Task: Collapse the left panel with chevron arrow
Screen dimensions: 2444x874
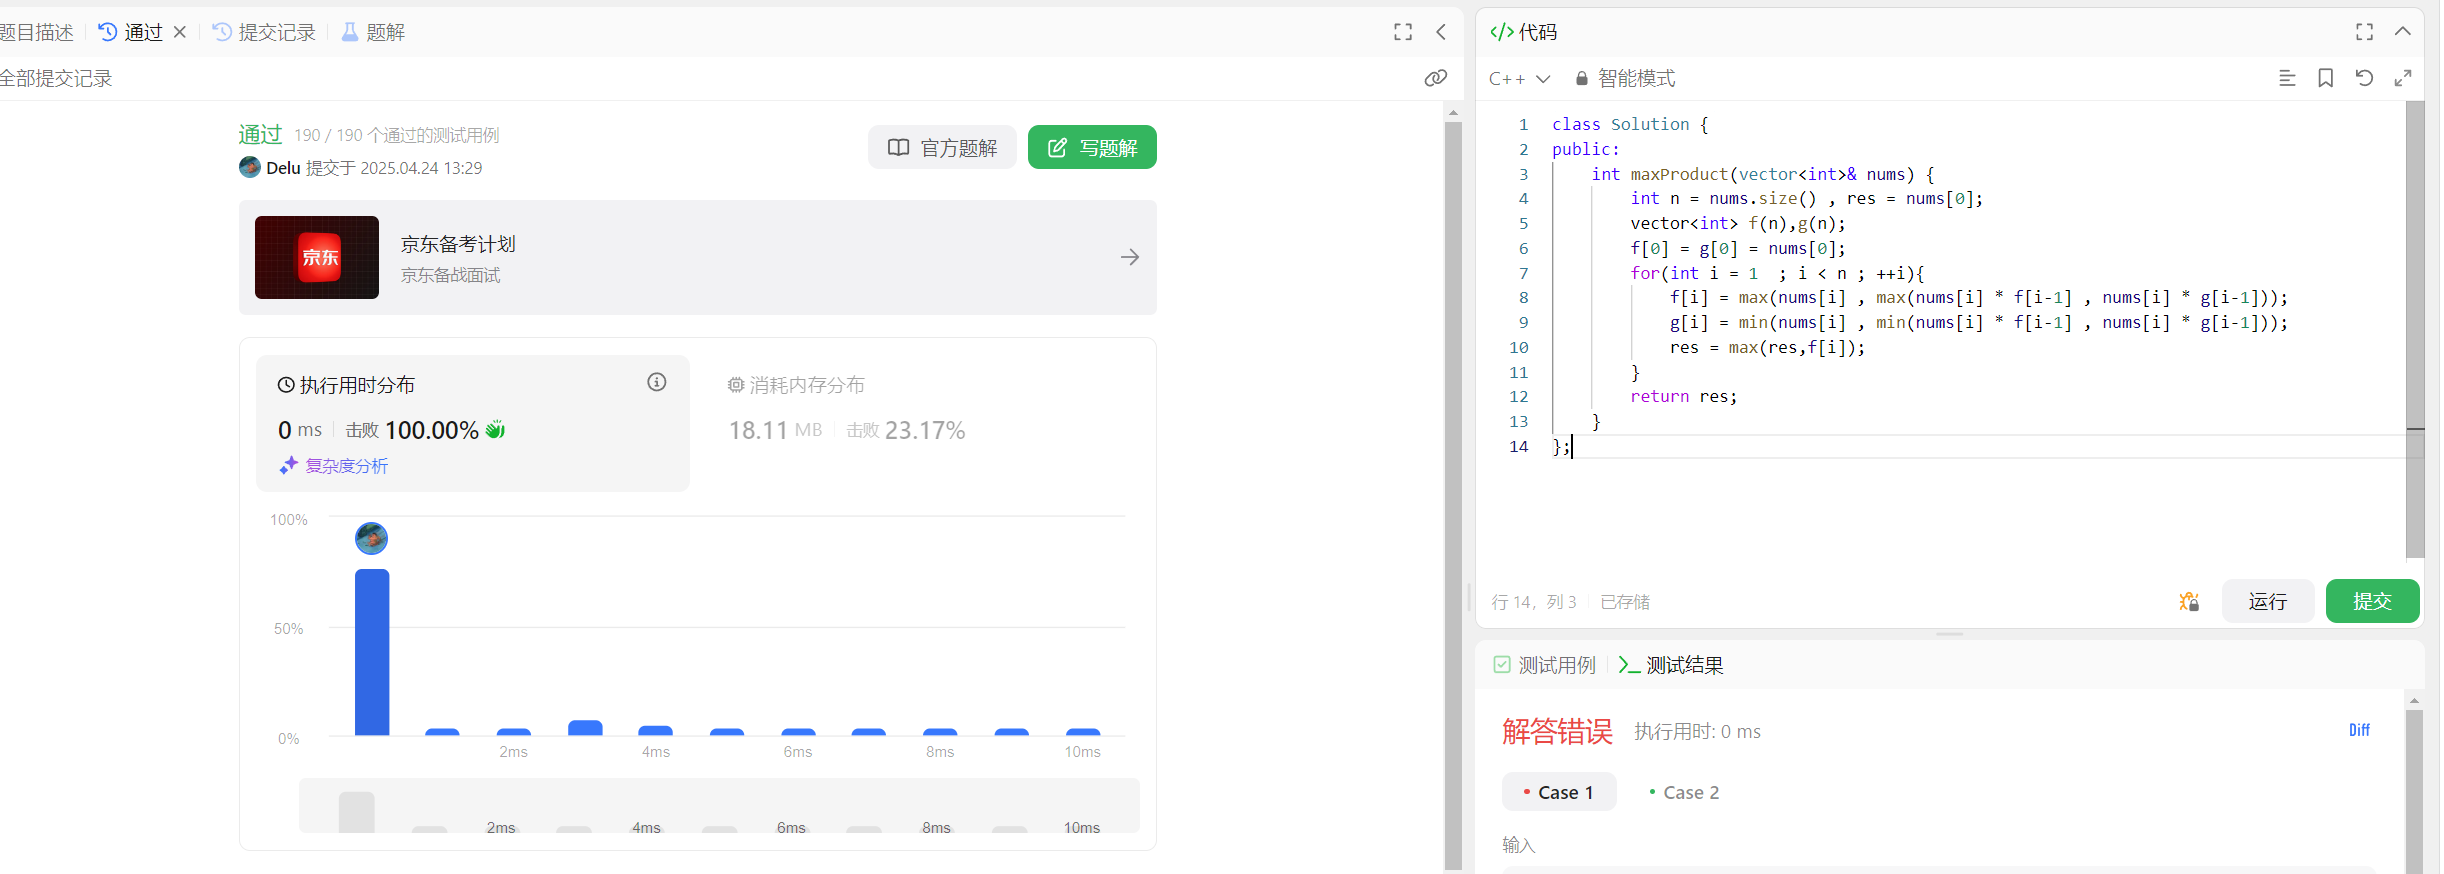Action: point(1441,32)
